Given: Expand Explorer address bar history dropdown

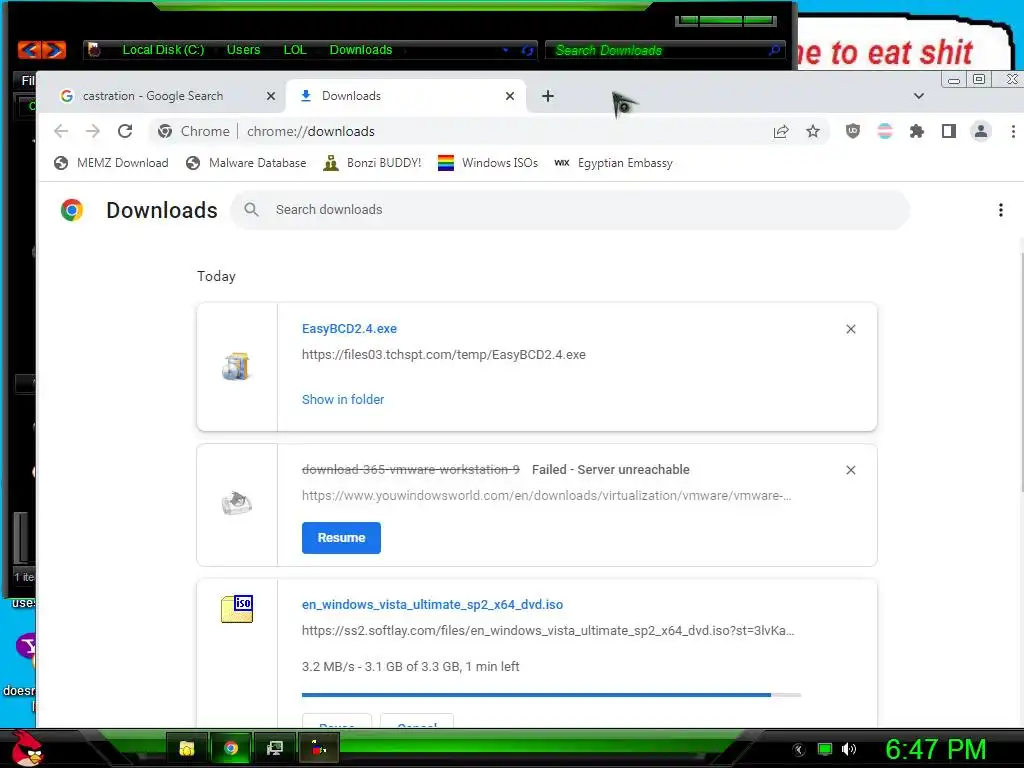Looking at the screenshot, I should [505, 50].
